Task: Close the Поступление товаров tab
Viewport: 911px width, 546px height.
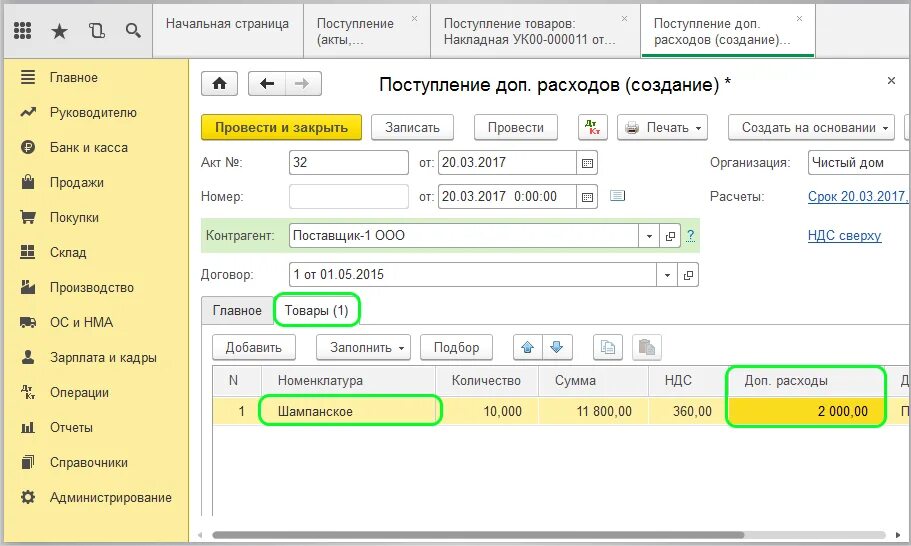Action: coord(624,19)
